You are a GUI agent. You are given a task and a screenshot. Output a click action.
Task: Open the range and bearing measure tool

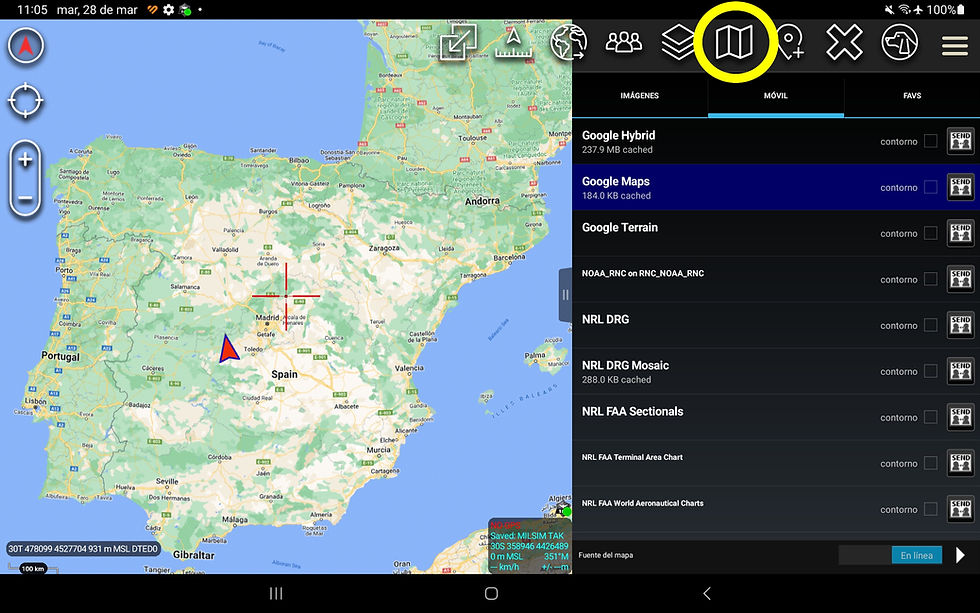pos(513,42)
